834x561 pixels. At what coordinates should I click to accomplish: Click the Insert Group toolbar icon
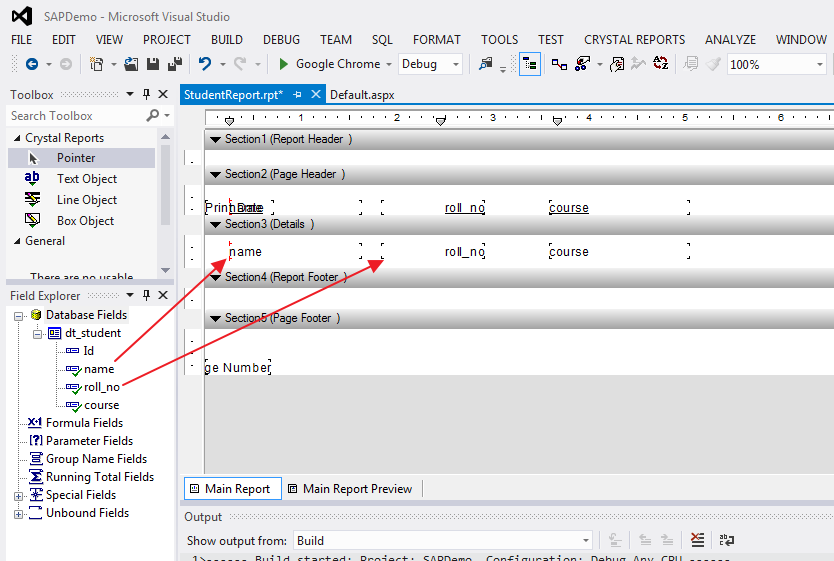559,64
